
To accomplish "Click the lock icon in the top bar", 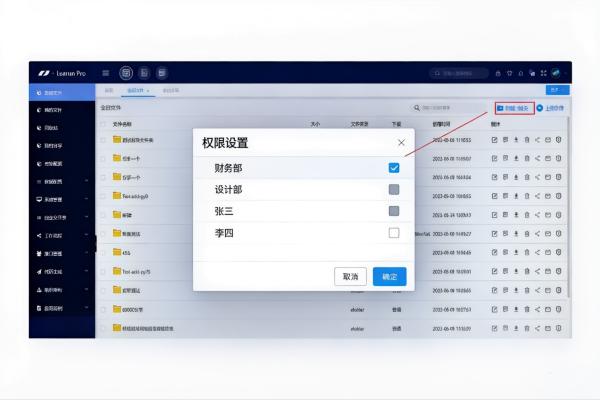I will tap(498, 73).
